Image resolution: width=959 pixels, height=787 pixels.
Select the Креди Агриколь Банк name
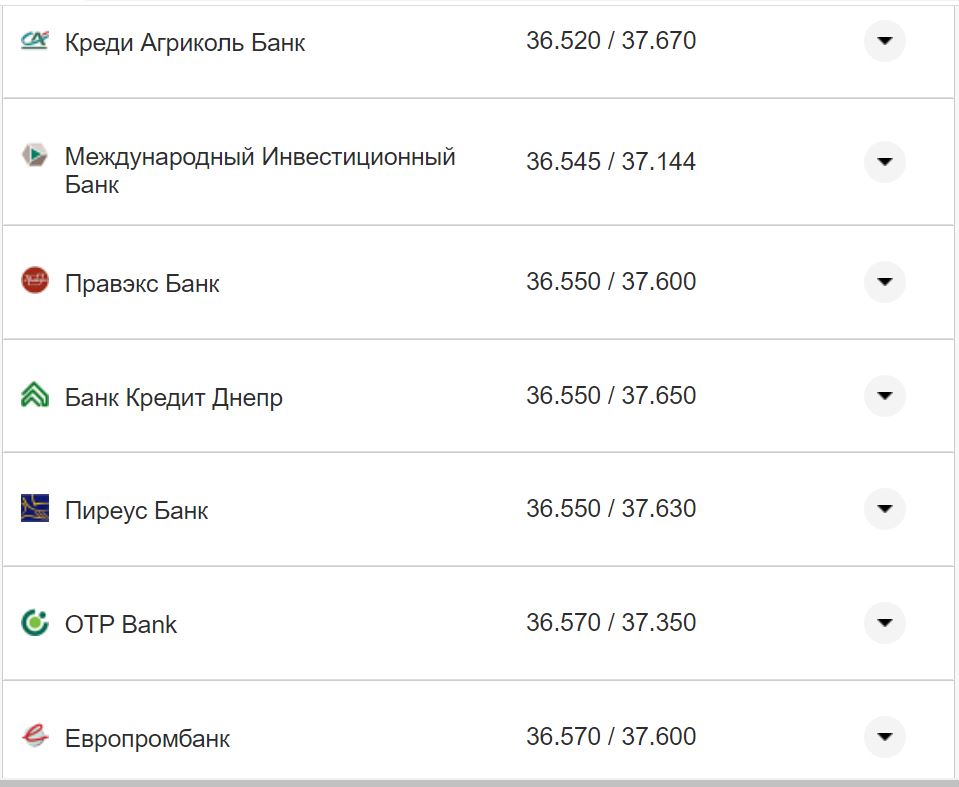click(184, 41)
